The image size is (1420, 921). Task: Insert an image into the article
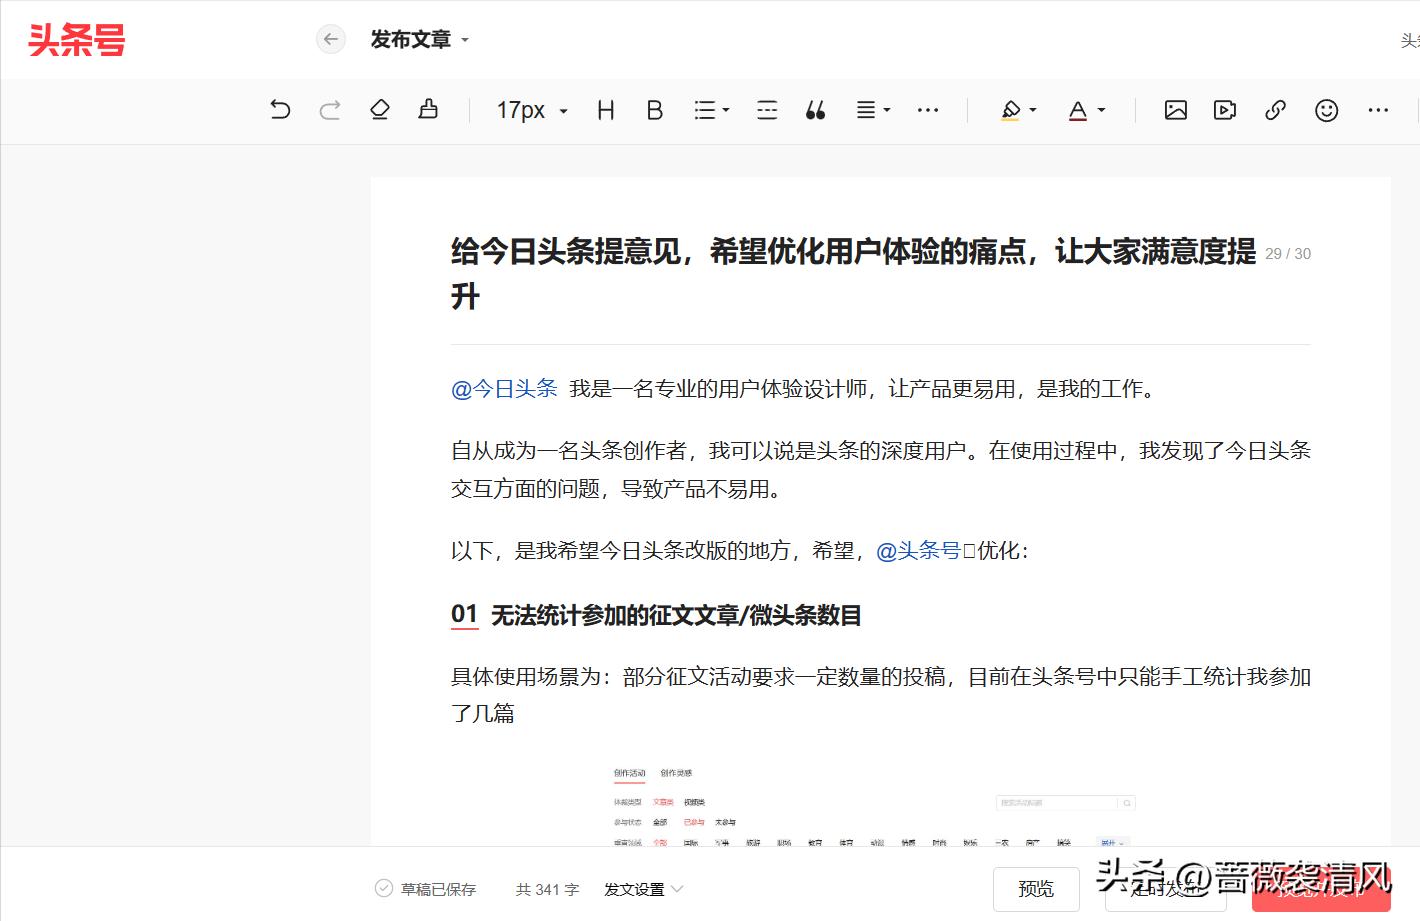coord(1175,110)
